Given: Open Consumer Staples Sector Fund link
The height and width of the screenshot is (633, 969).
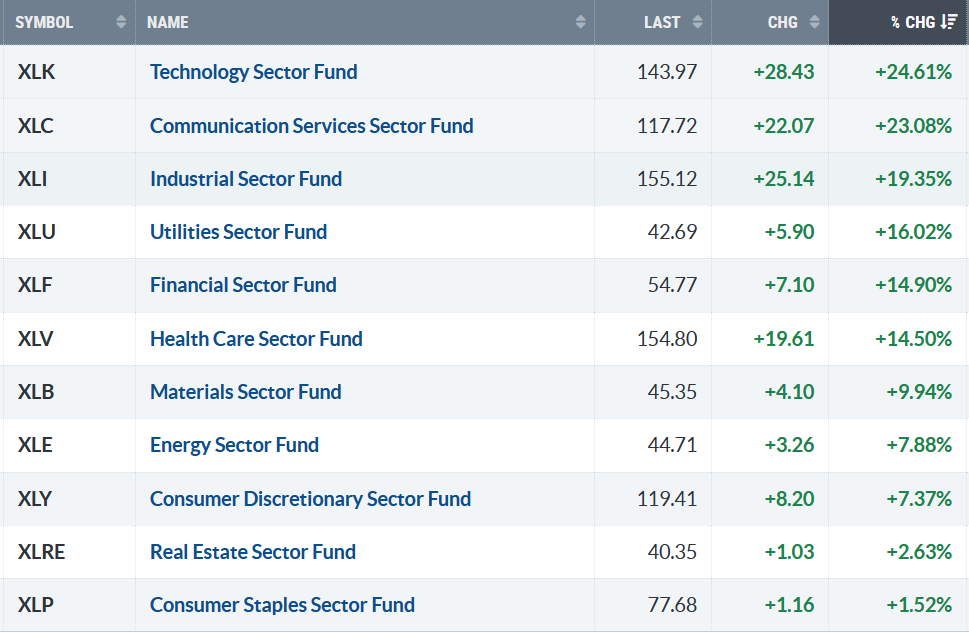Looking at the screenshot, I should (x=282, y=605).
